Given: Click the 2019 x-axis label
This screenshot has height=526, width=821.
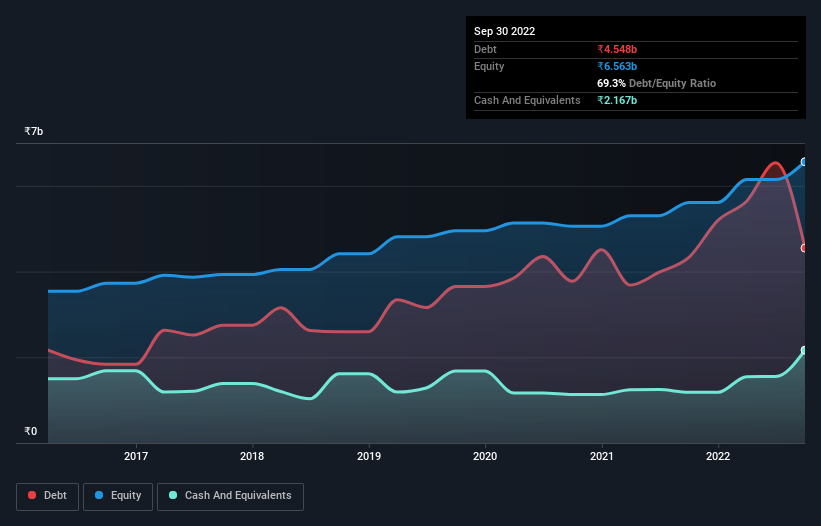Looking at the screenshot, I should tap(369, 456).
